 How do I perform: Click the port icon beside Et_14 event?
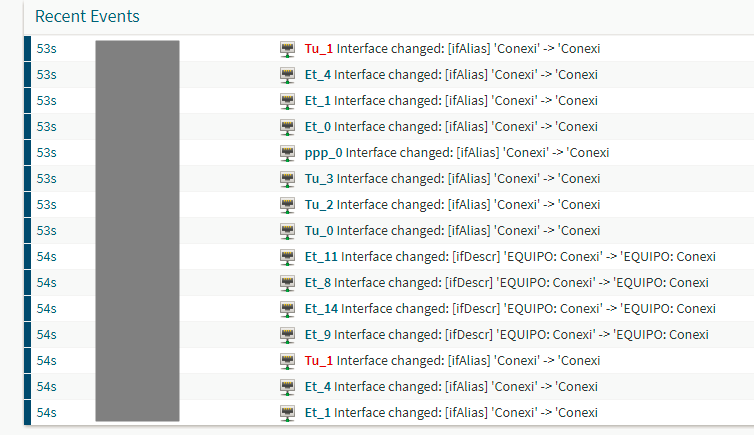[288, 309]
